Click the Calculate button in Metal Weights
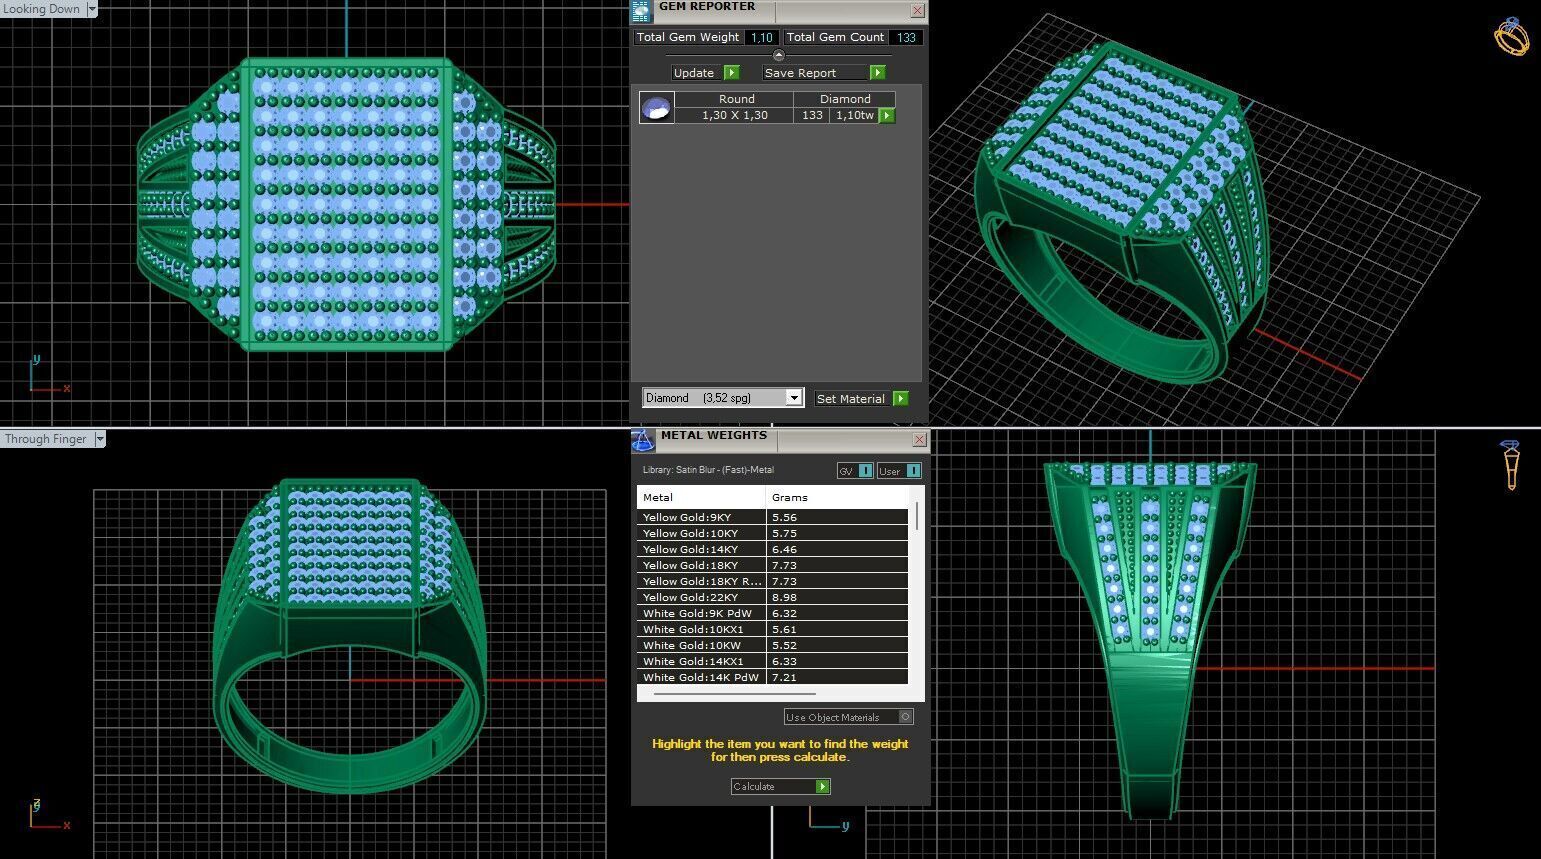This screenshot has width=1541, height=859. 781,786
